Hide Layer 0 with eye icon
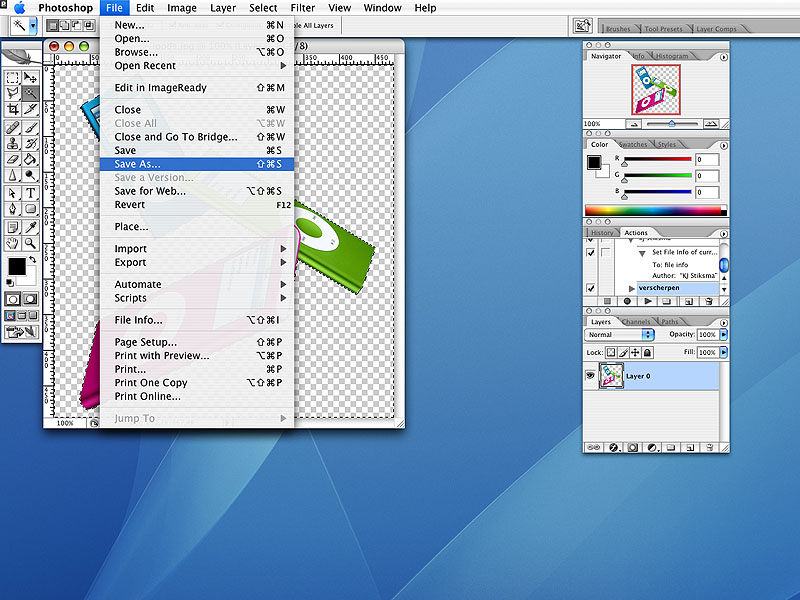Viewport: 800px width, 600px height. (x=590, y=376)
